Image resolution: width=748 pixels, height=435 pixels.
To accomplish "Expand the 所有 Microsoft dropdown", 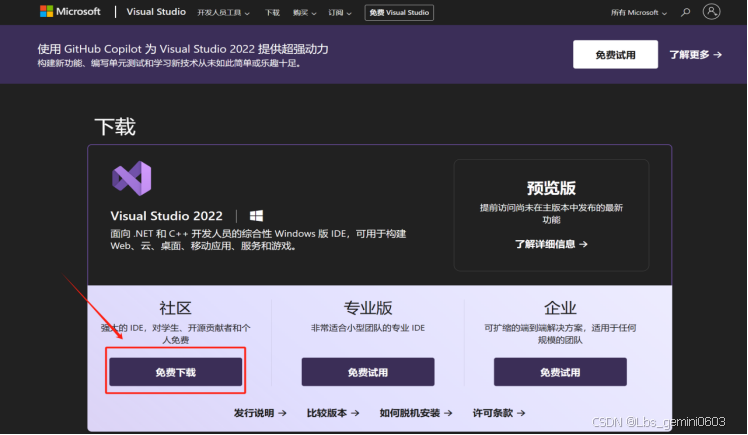I will [639, 13].
